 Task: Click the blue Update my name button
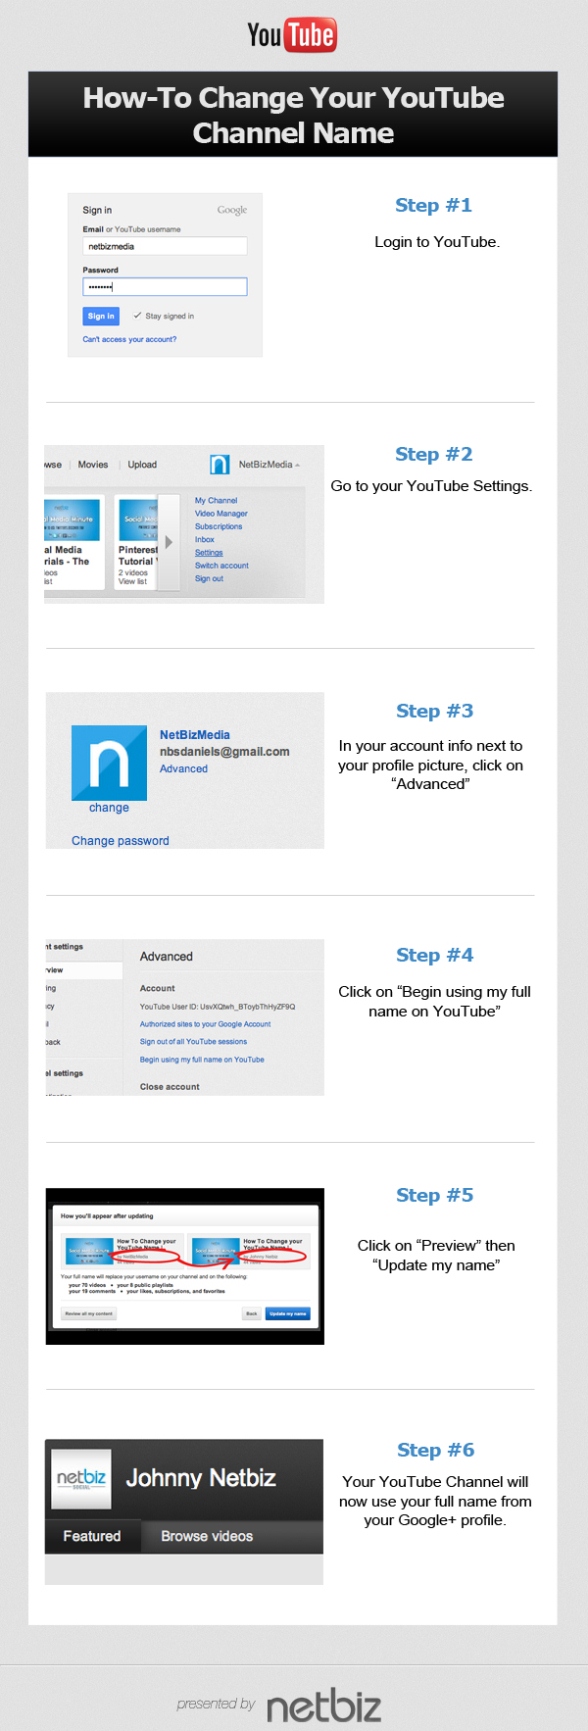point(288,1313)
